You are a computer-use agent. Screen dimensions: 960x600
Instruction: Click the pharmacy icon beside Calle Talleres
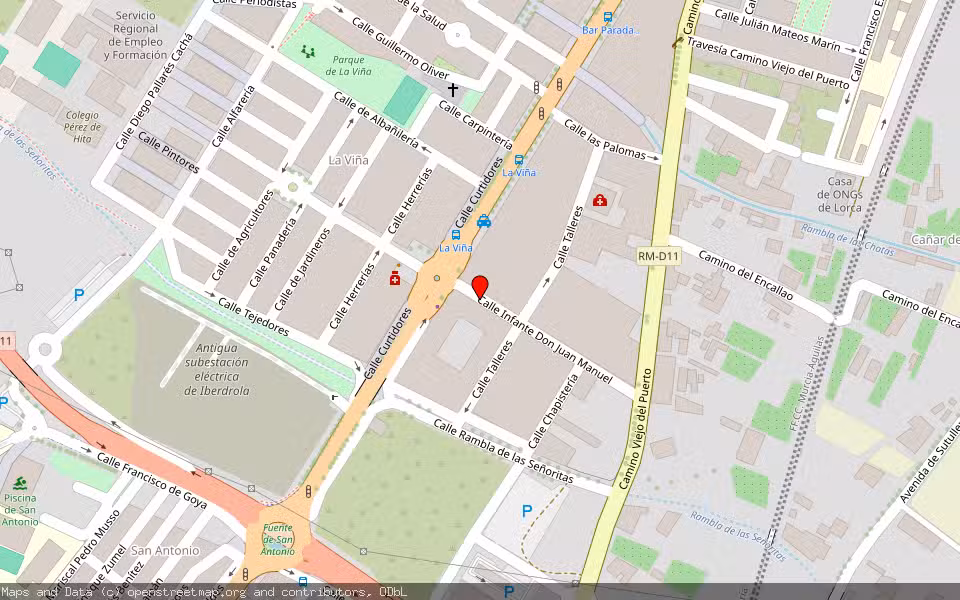[600, 201]
